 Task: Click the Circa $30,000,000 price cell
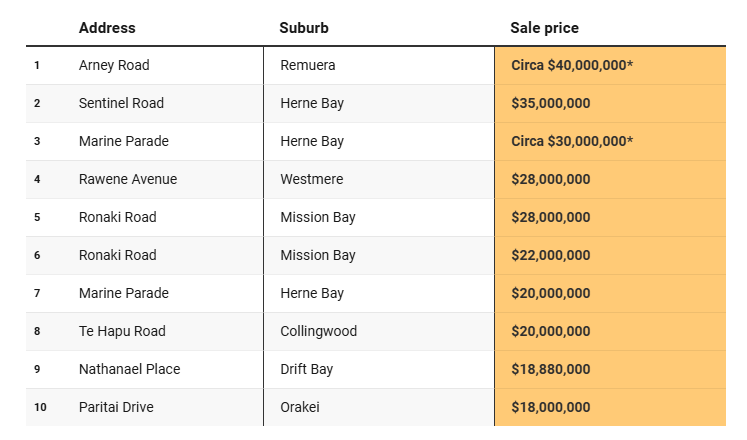pos(572,141)
